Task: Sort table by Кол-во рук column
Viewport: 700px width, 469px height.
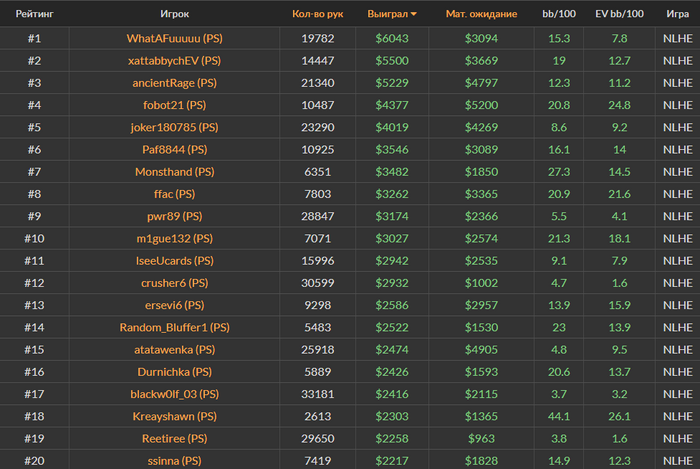Action: point(317,14)
